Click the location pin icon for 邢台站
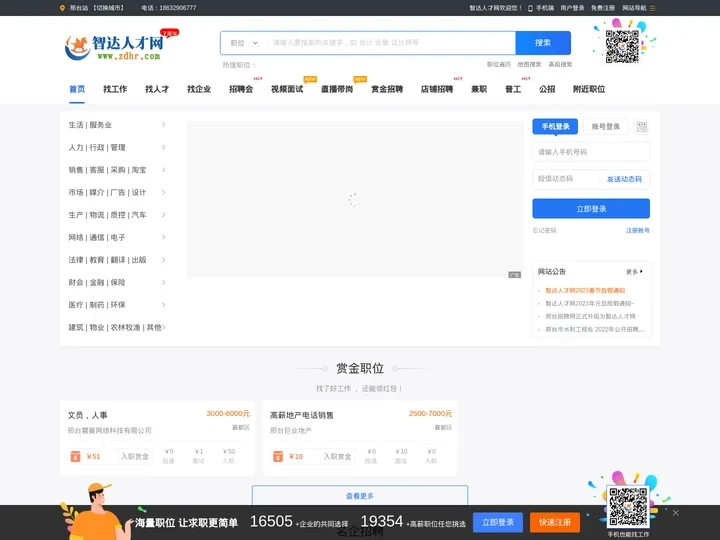Image resolution: width=720 pixels, height=540 pixels. click(x=62, y=8)
